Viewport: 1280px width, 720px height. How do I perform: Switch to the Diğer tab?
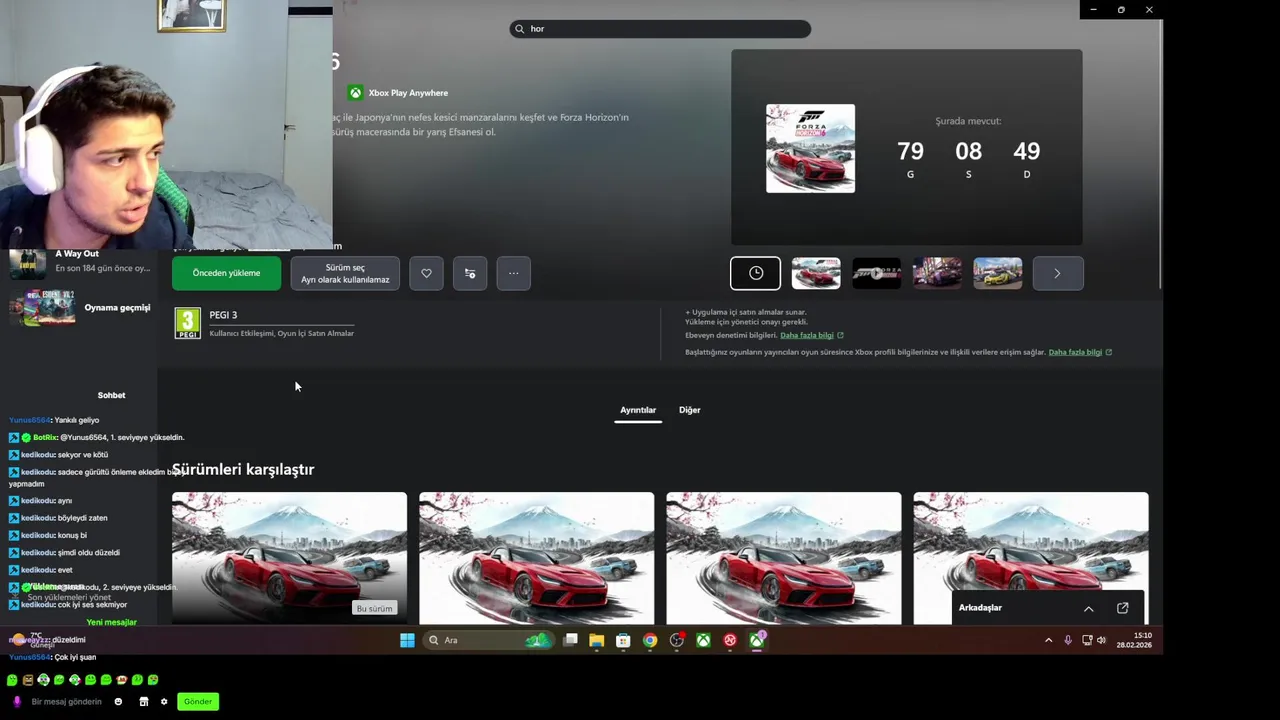click(x=690, y=410)
